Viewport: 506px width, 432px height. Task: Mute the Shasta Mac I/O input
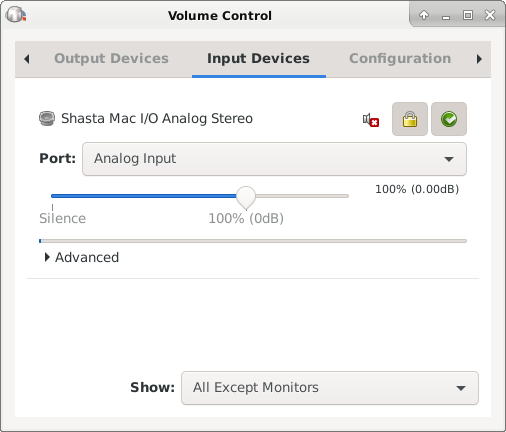coord(371,120)
